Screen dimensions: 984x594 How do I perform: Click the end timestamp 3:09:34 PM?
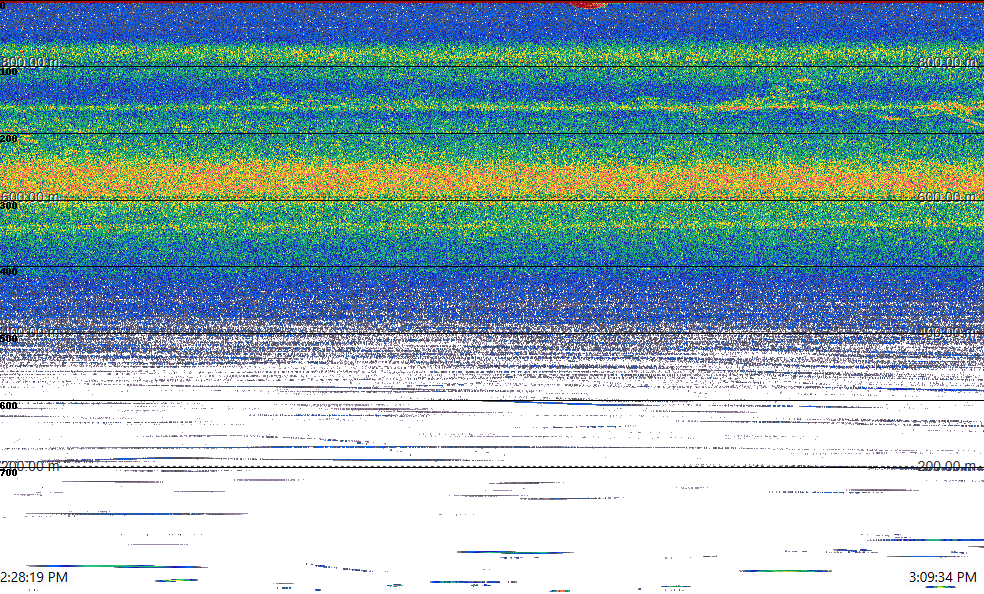[x=943, y=577]
